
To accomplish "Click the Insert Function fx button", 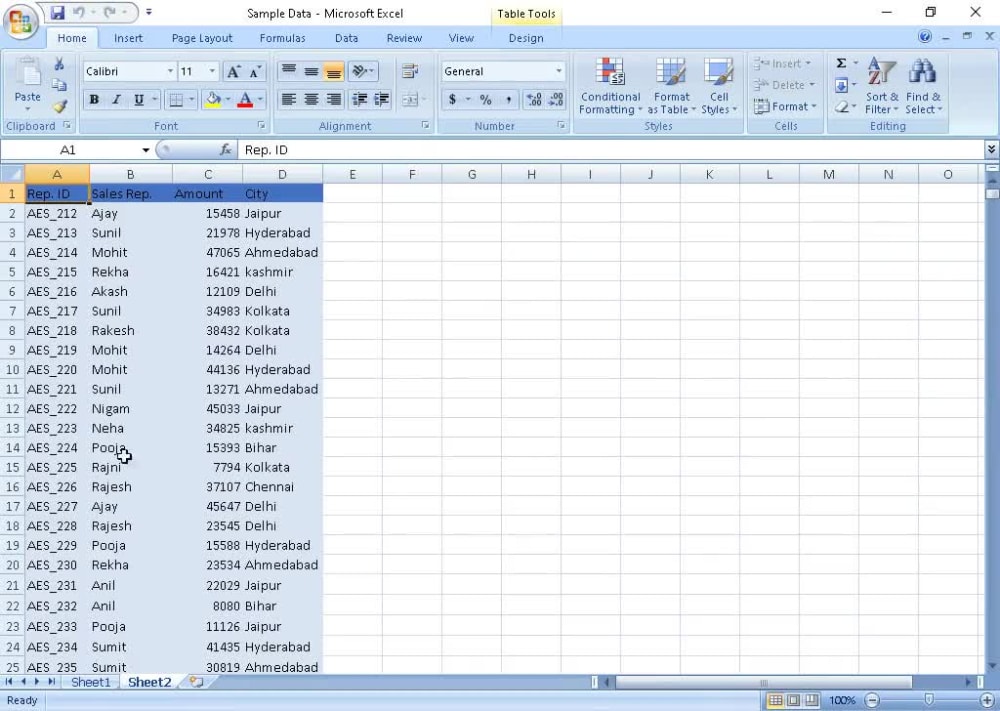I will 224,148.
